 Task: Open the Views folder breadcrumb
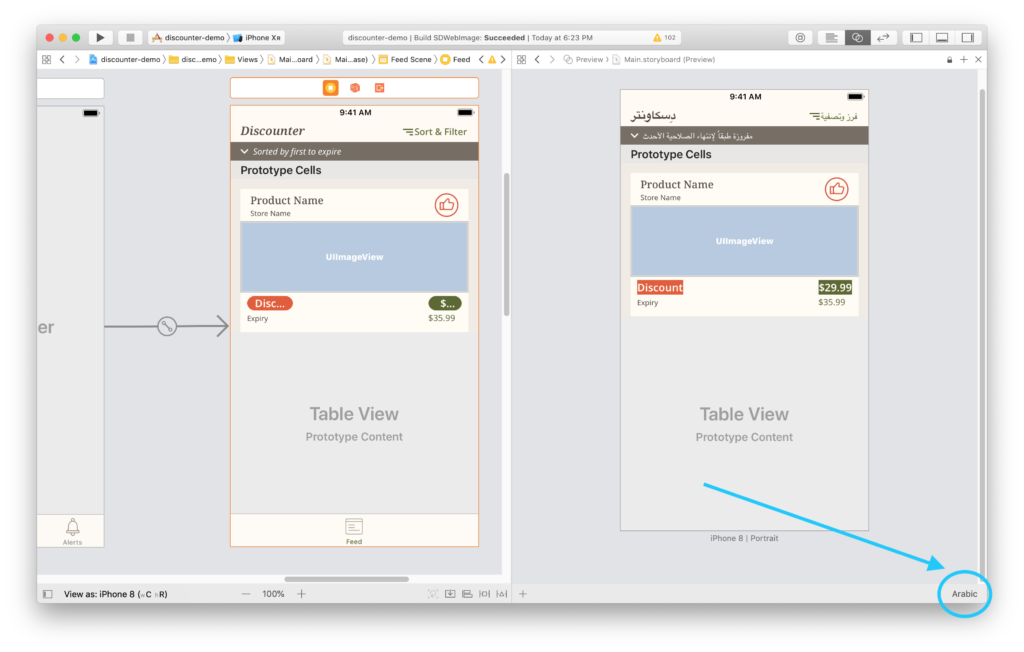[x=241, y=59]
